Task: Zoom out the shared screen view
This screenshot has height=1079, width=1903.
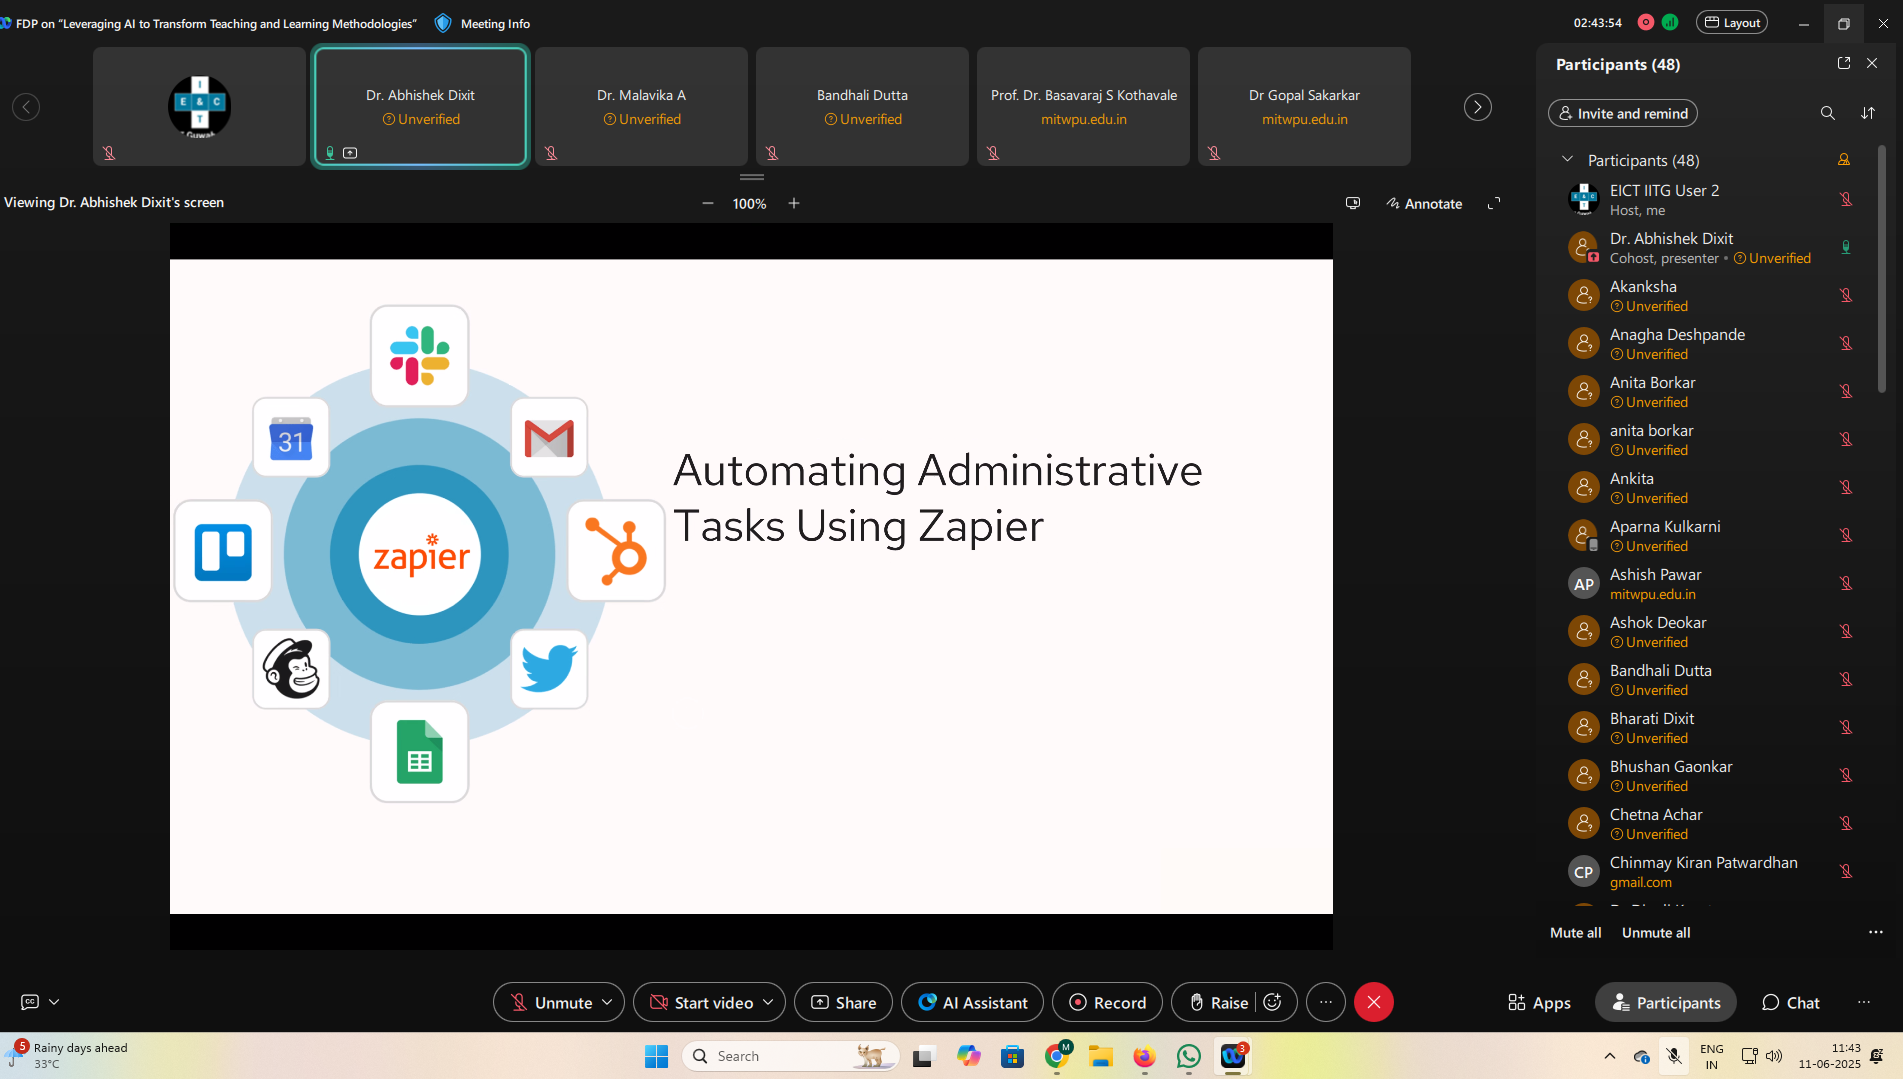Action: coord(708,203)
